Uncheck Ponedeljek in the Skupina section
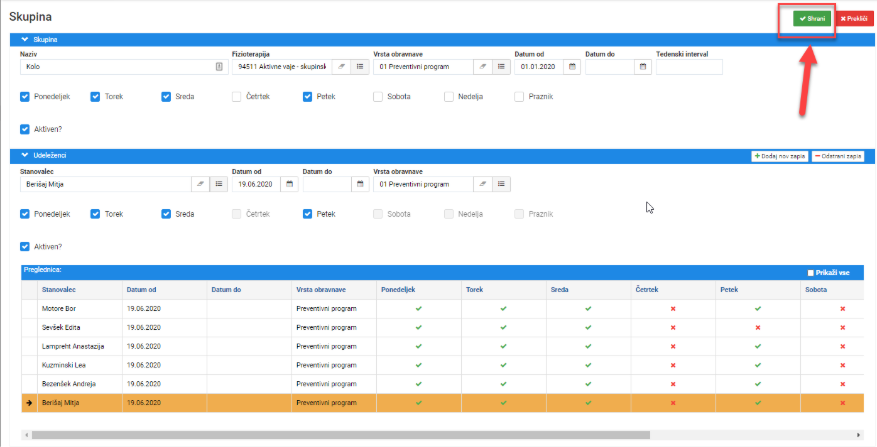Screen dimensions: 877x447 point(25,97)
